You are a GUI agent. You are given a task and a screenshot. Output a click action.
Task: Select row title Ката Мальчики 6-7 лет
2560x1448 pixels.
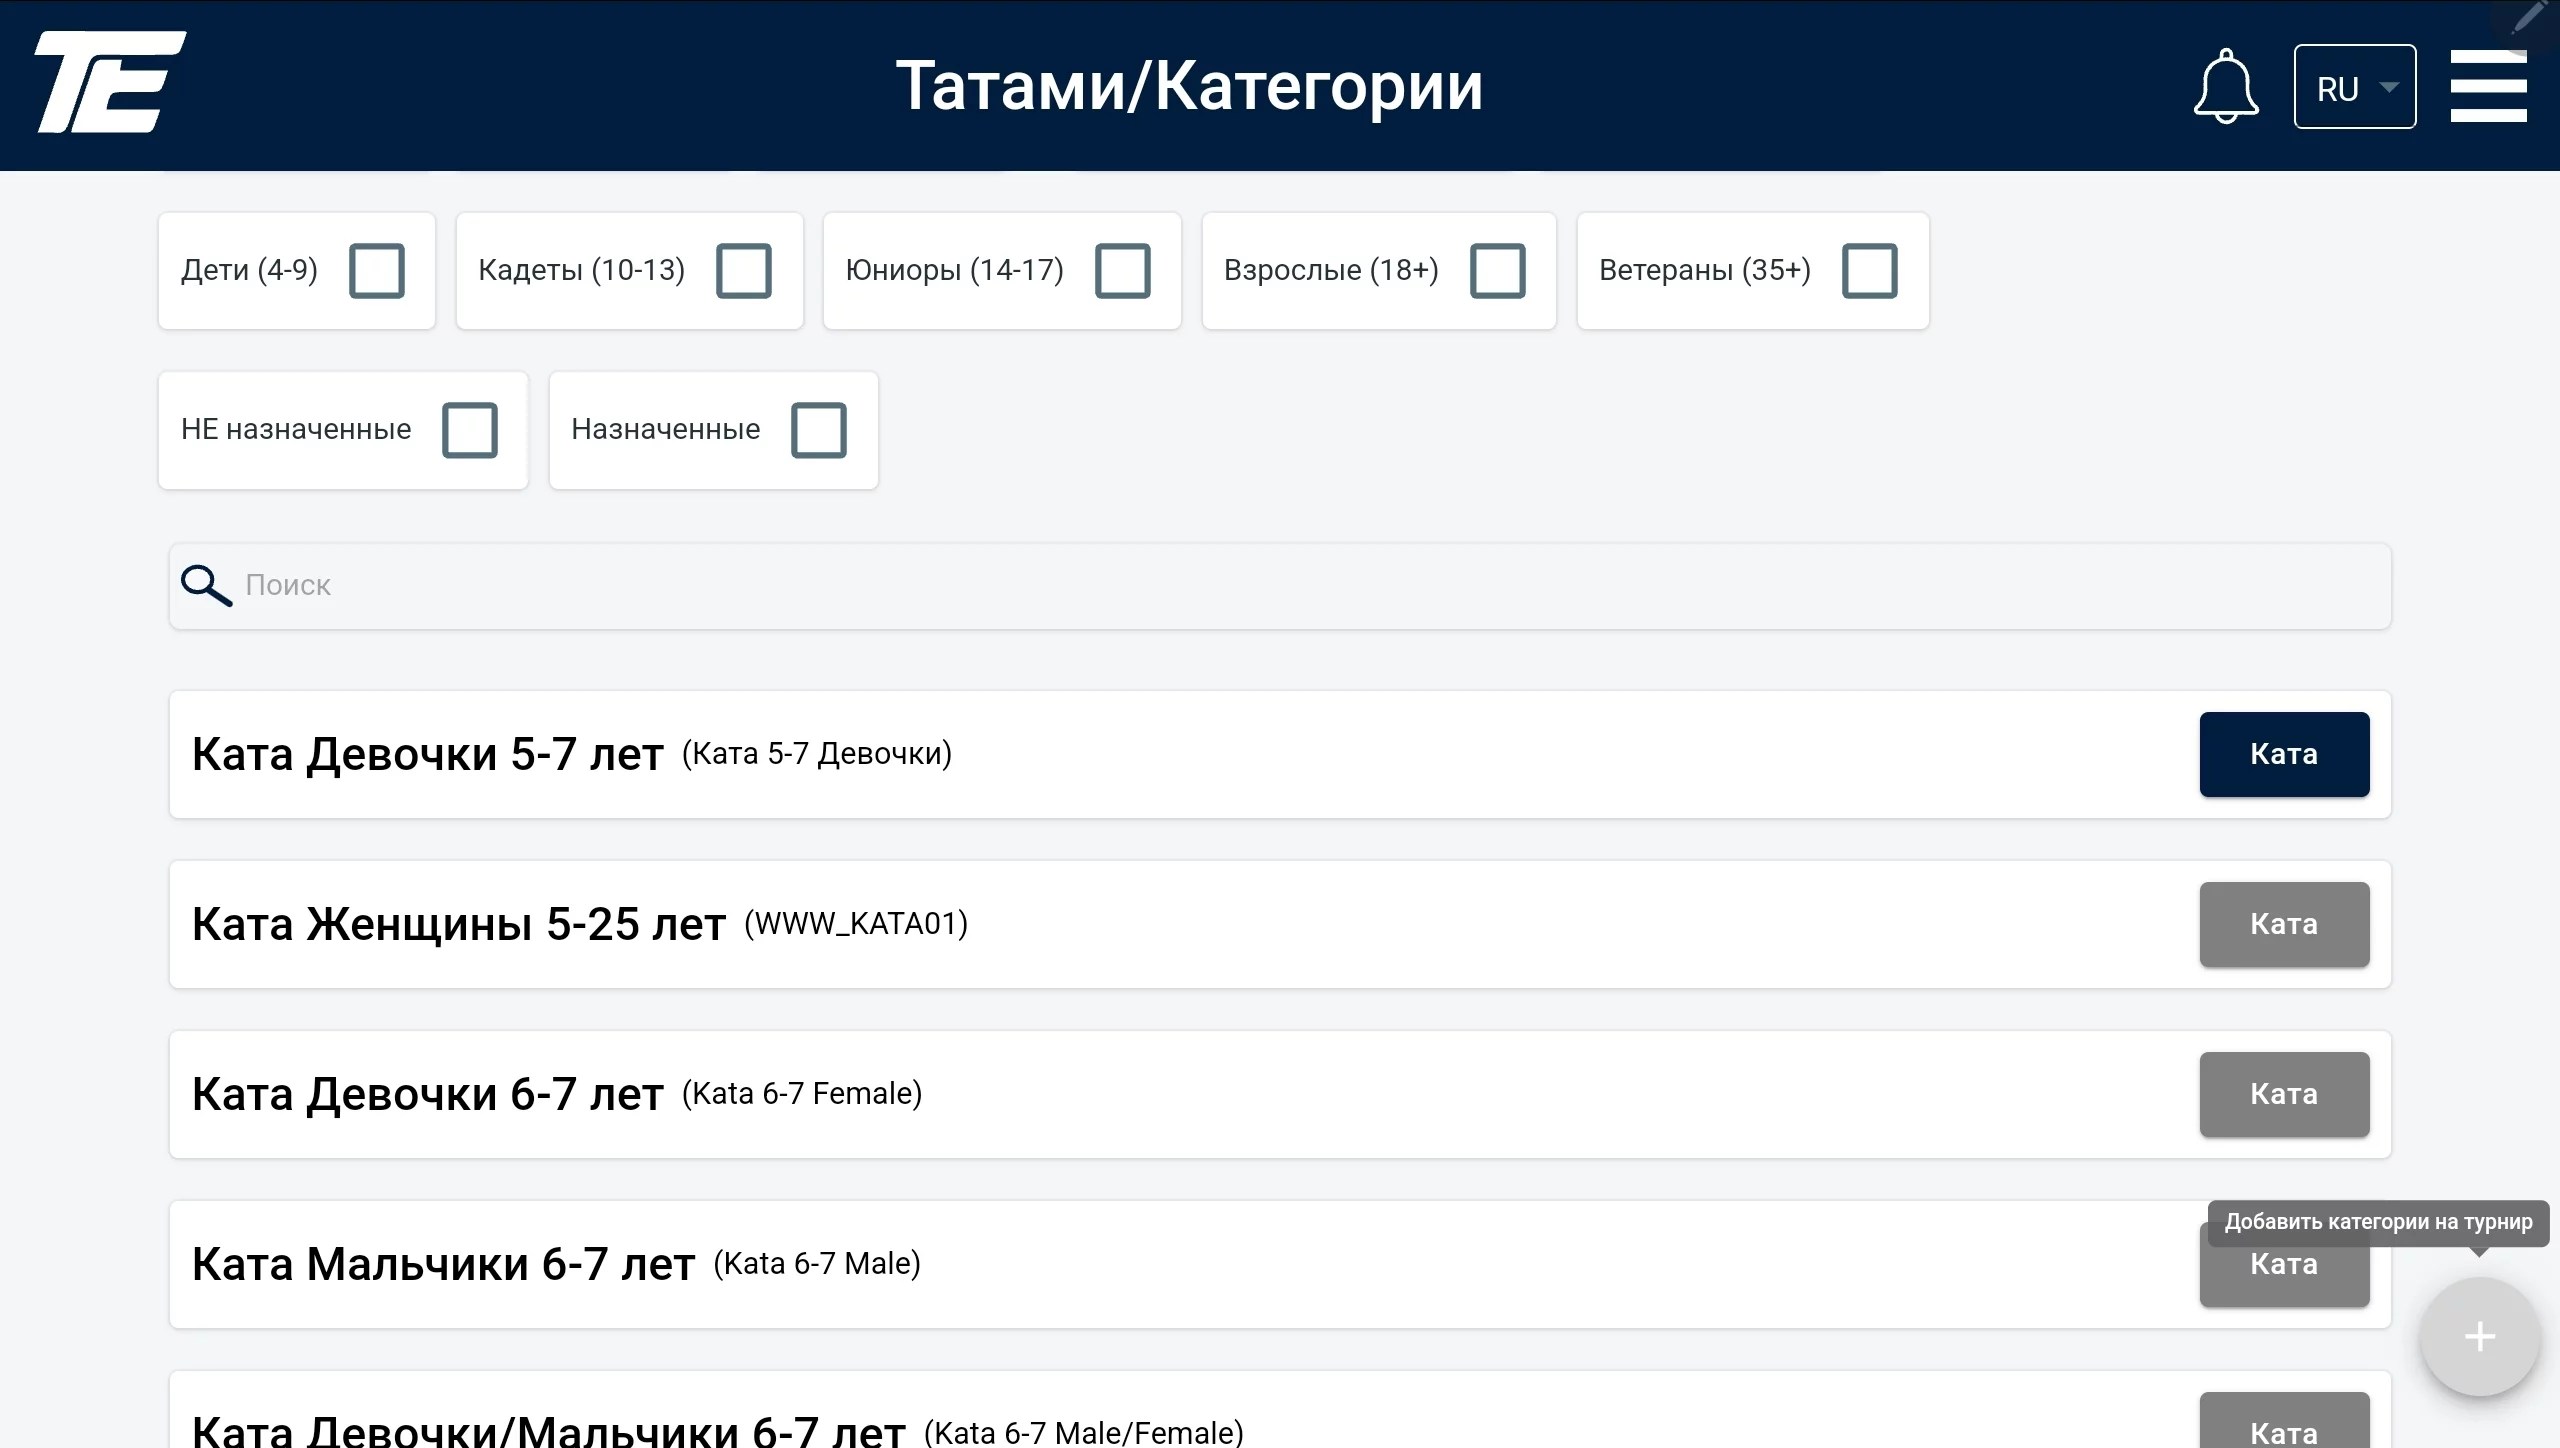click(443, 1264)
